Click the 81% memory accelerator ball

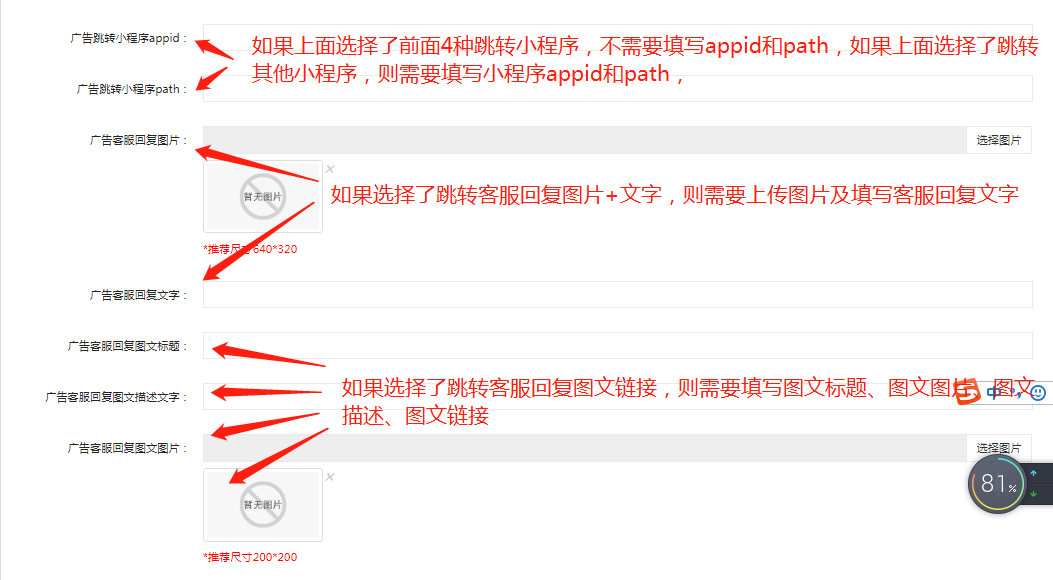pos(997,484)
